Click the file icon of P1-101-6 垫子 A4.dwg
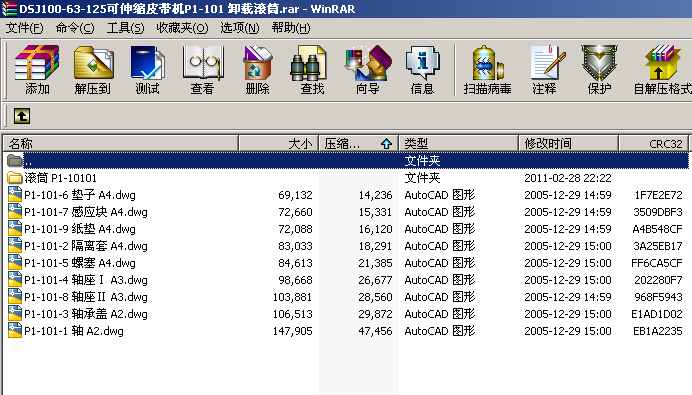The image size is (692, 395). click(15, 195)
